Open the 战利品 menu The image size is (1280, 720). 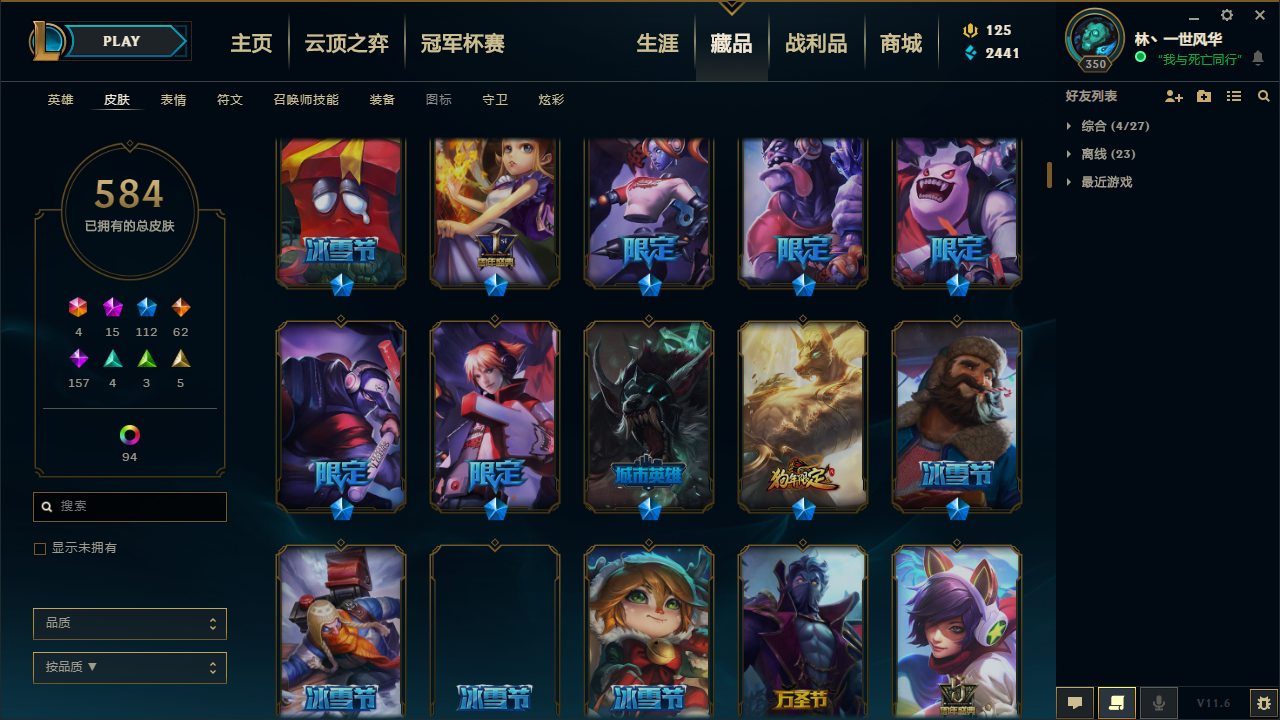coord(816,44)
